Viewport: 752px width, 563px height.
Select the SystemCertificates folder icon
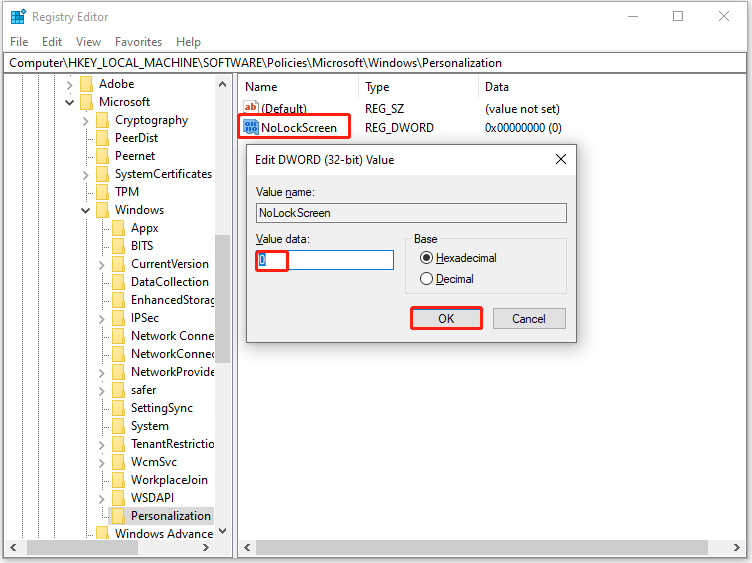102,174
